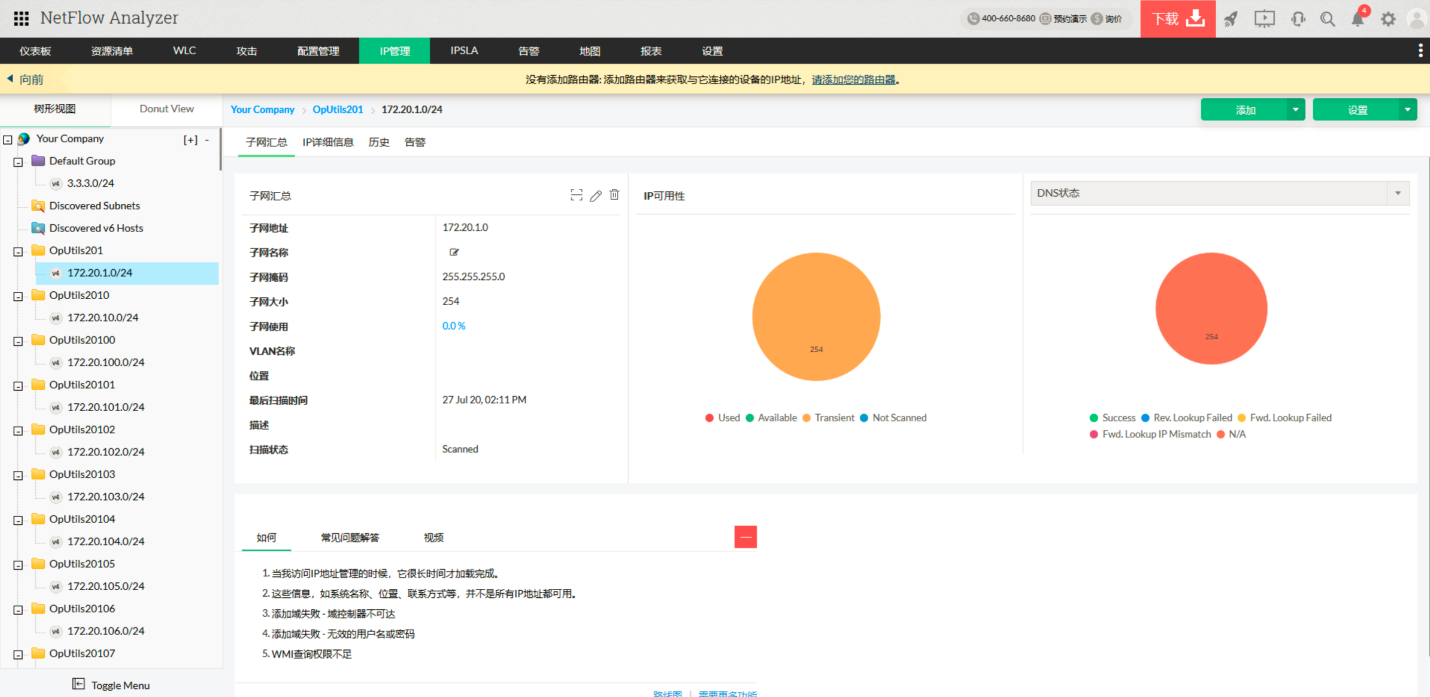Screen dimensions: 1430x697
Task: Open the settings gear in header
Action: 1388,18
